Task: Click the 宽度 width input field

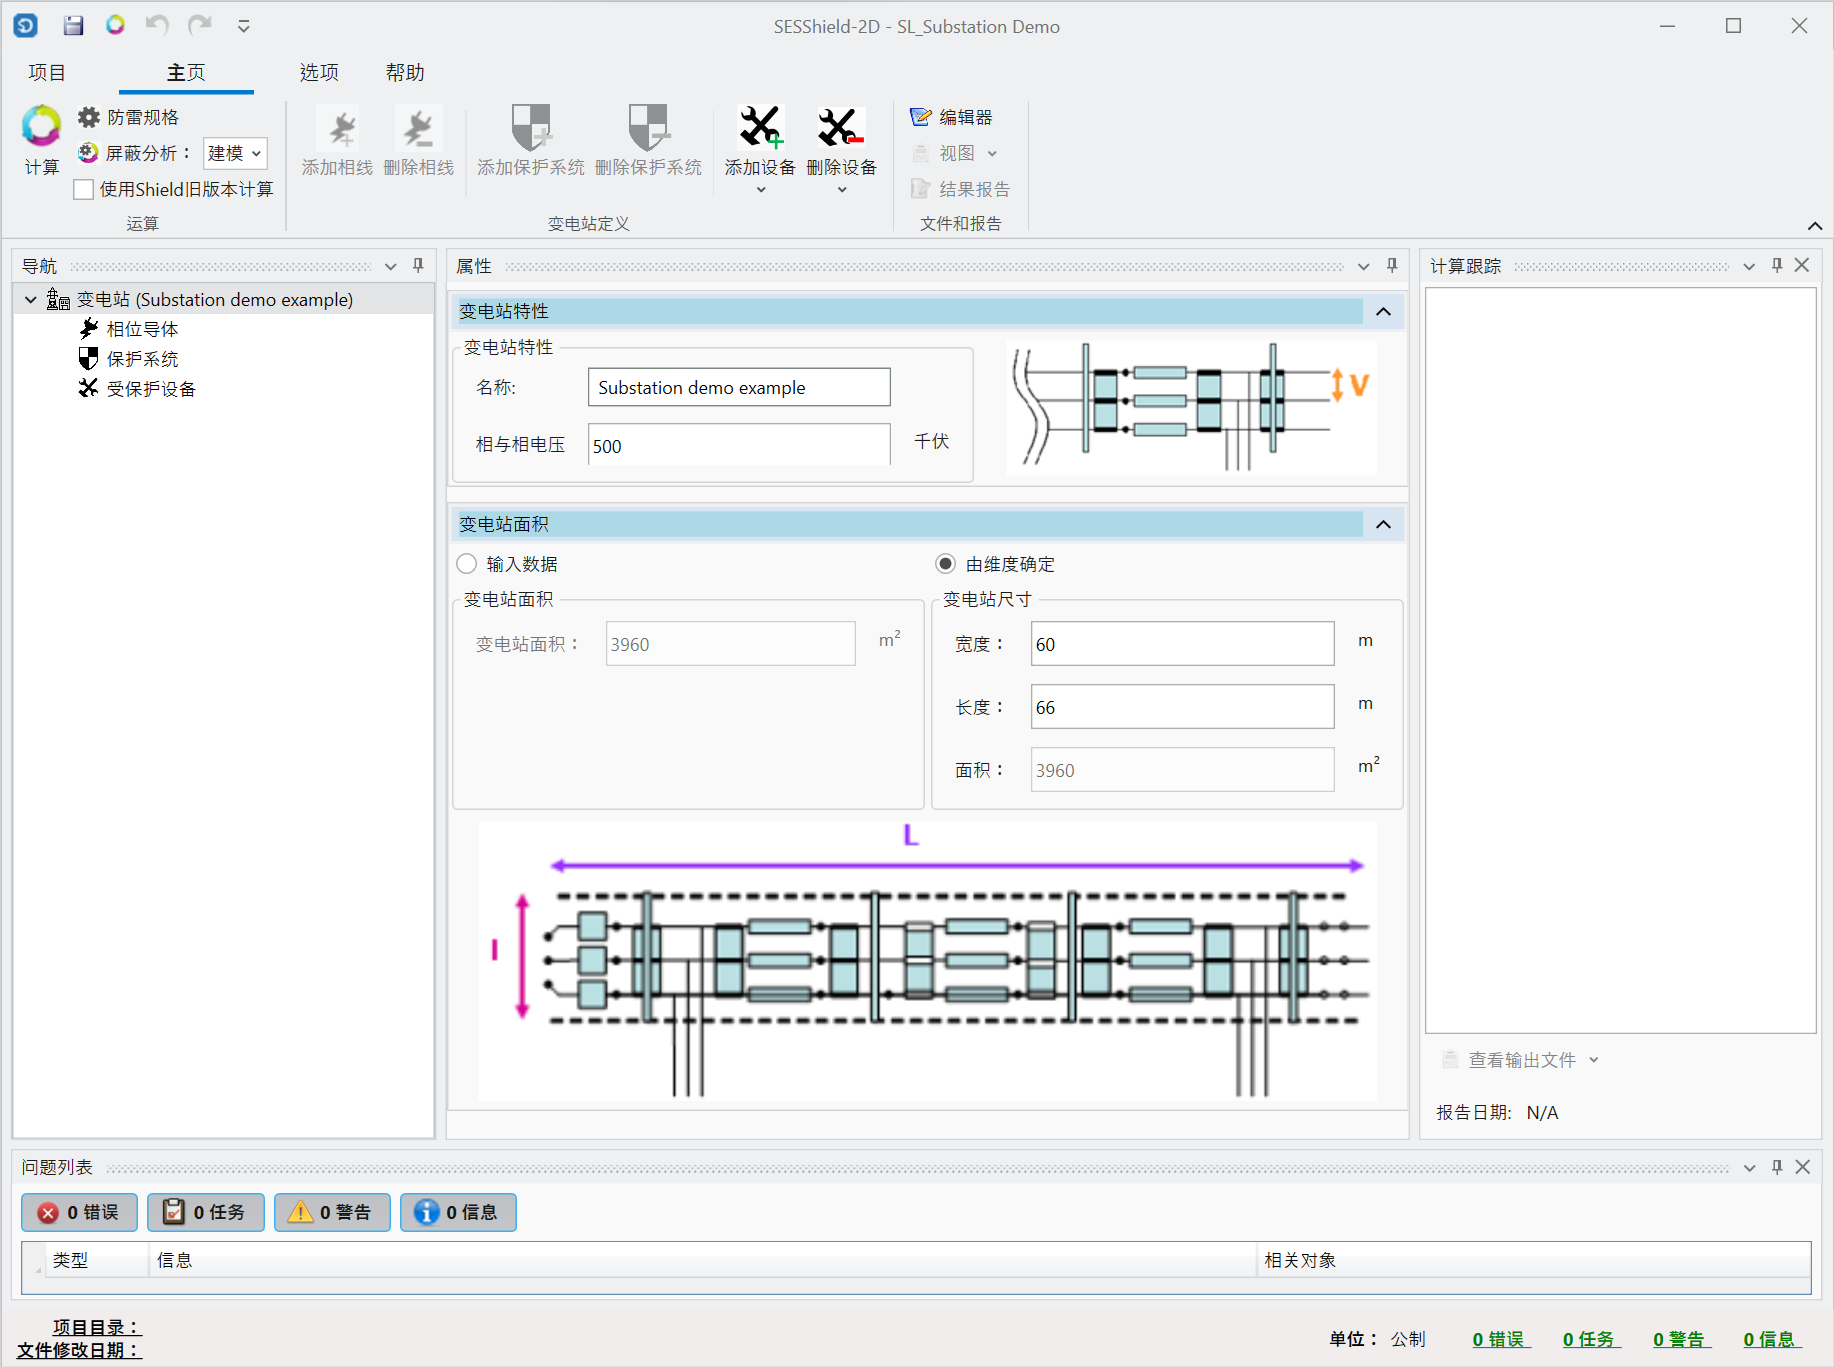Action: coord(1181,644)
